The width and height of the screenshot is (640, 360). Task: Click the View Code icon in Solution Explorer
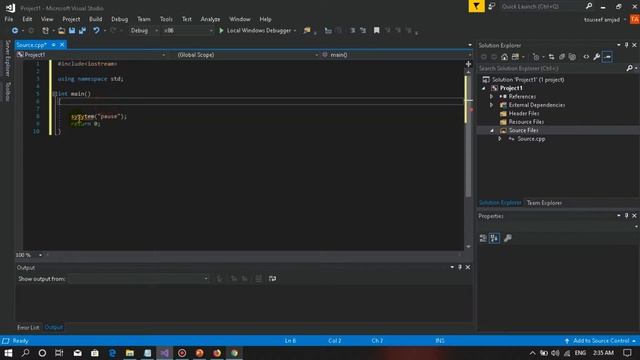click(586, 57)
